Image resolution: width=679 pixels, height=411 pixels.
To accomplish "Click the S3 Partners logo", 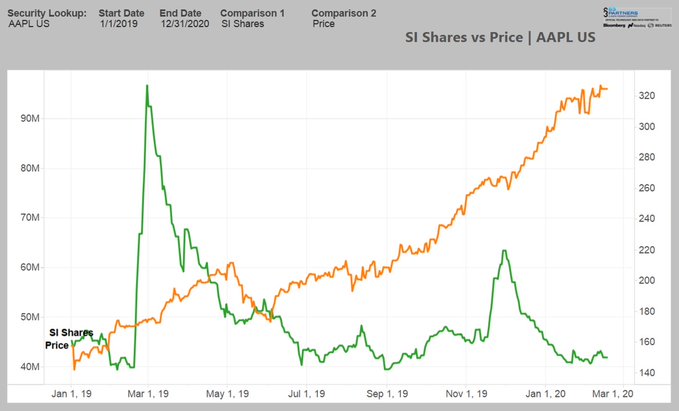I will tap(619, 13).
